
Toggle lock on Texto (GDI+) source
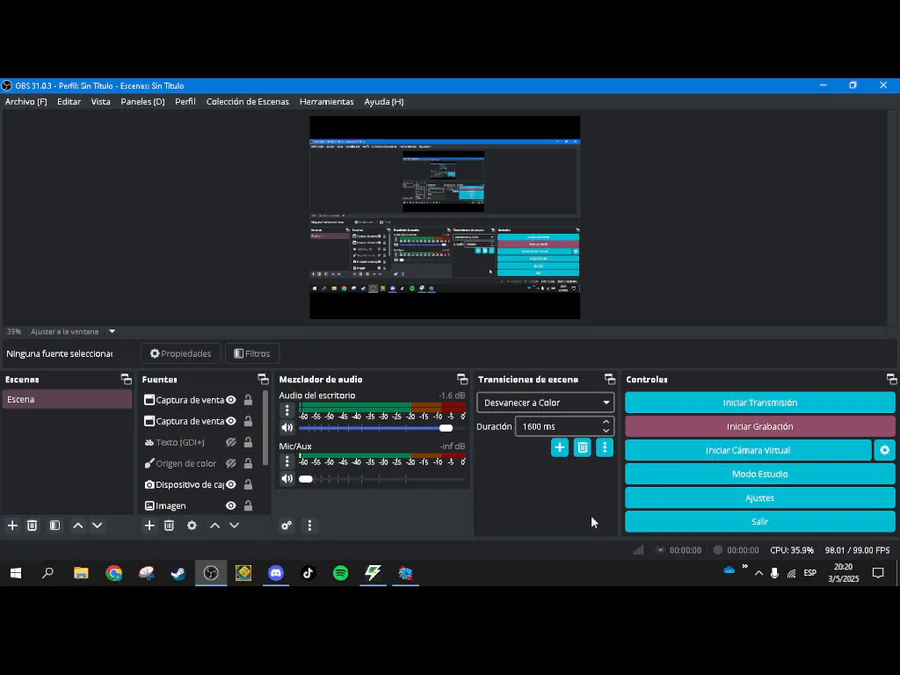[x=248, y=443]
